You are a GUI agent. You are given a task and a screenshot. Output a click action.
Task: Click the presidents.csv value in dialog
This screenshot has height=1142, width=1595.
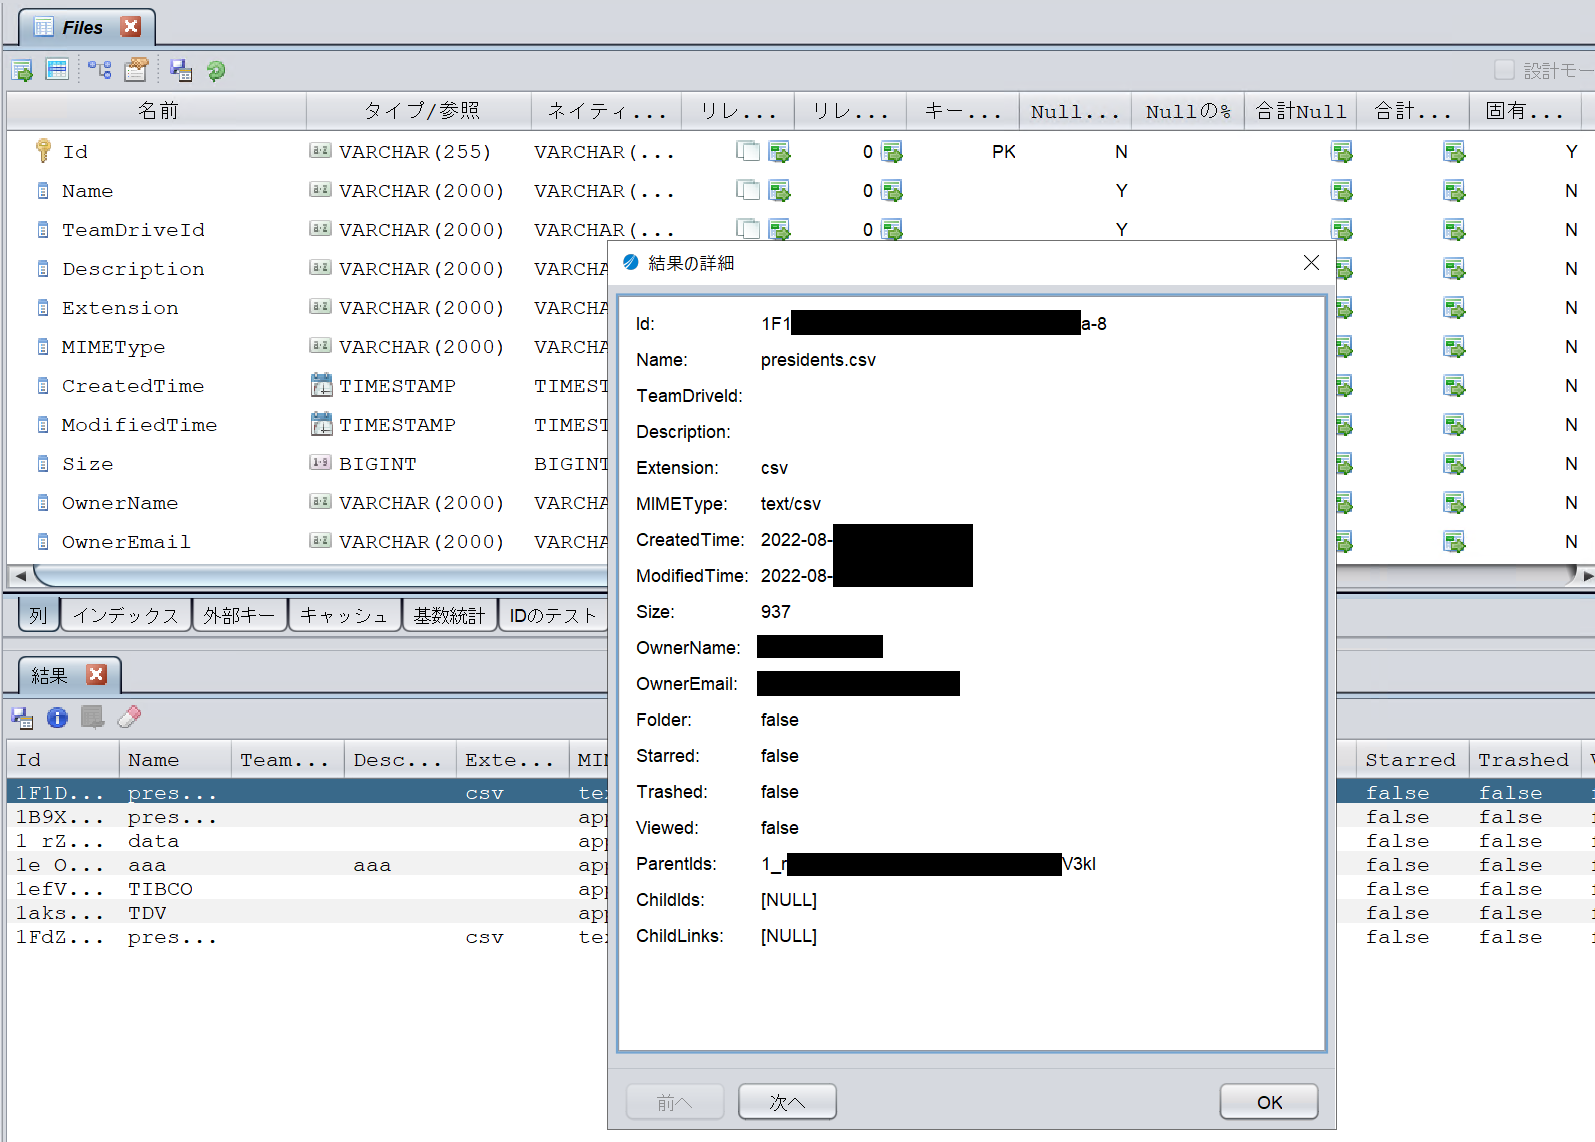(x=818, y=360)
